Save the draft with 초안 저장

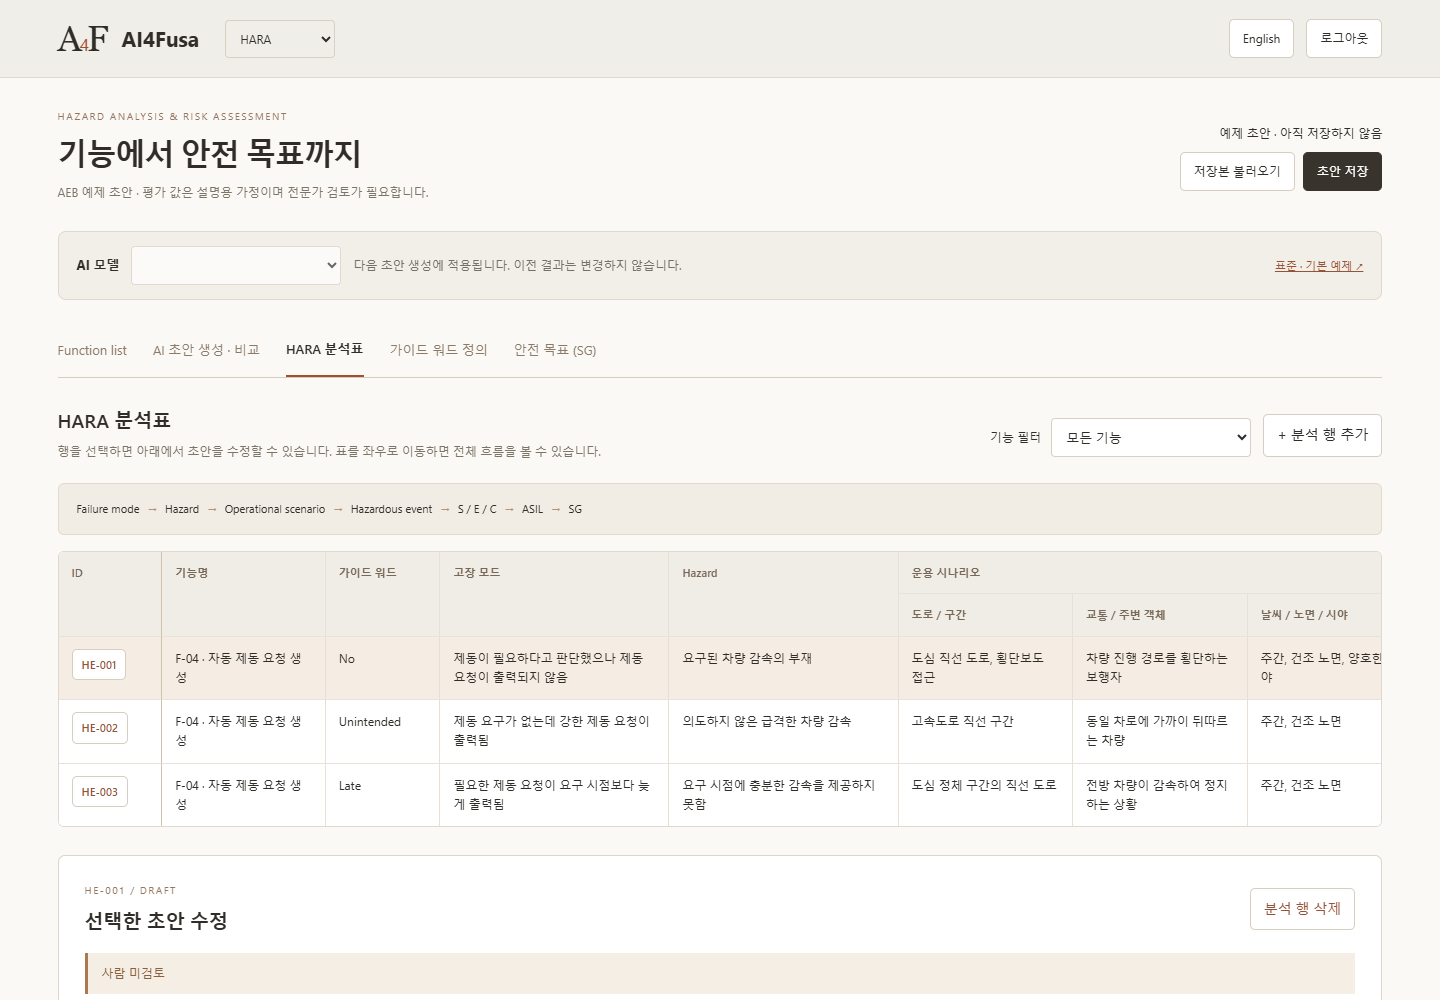pos(1342,171)
